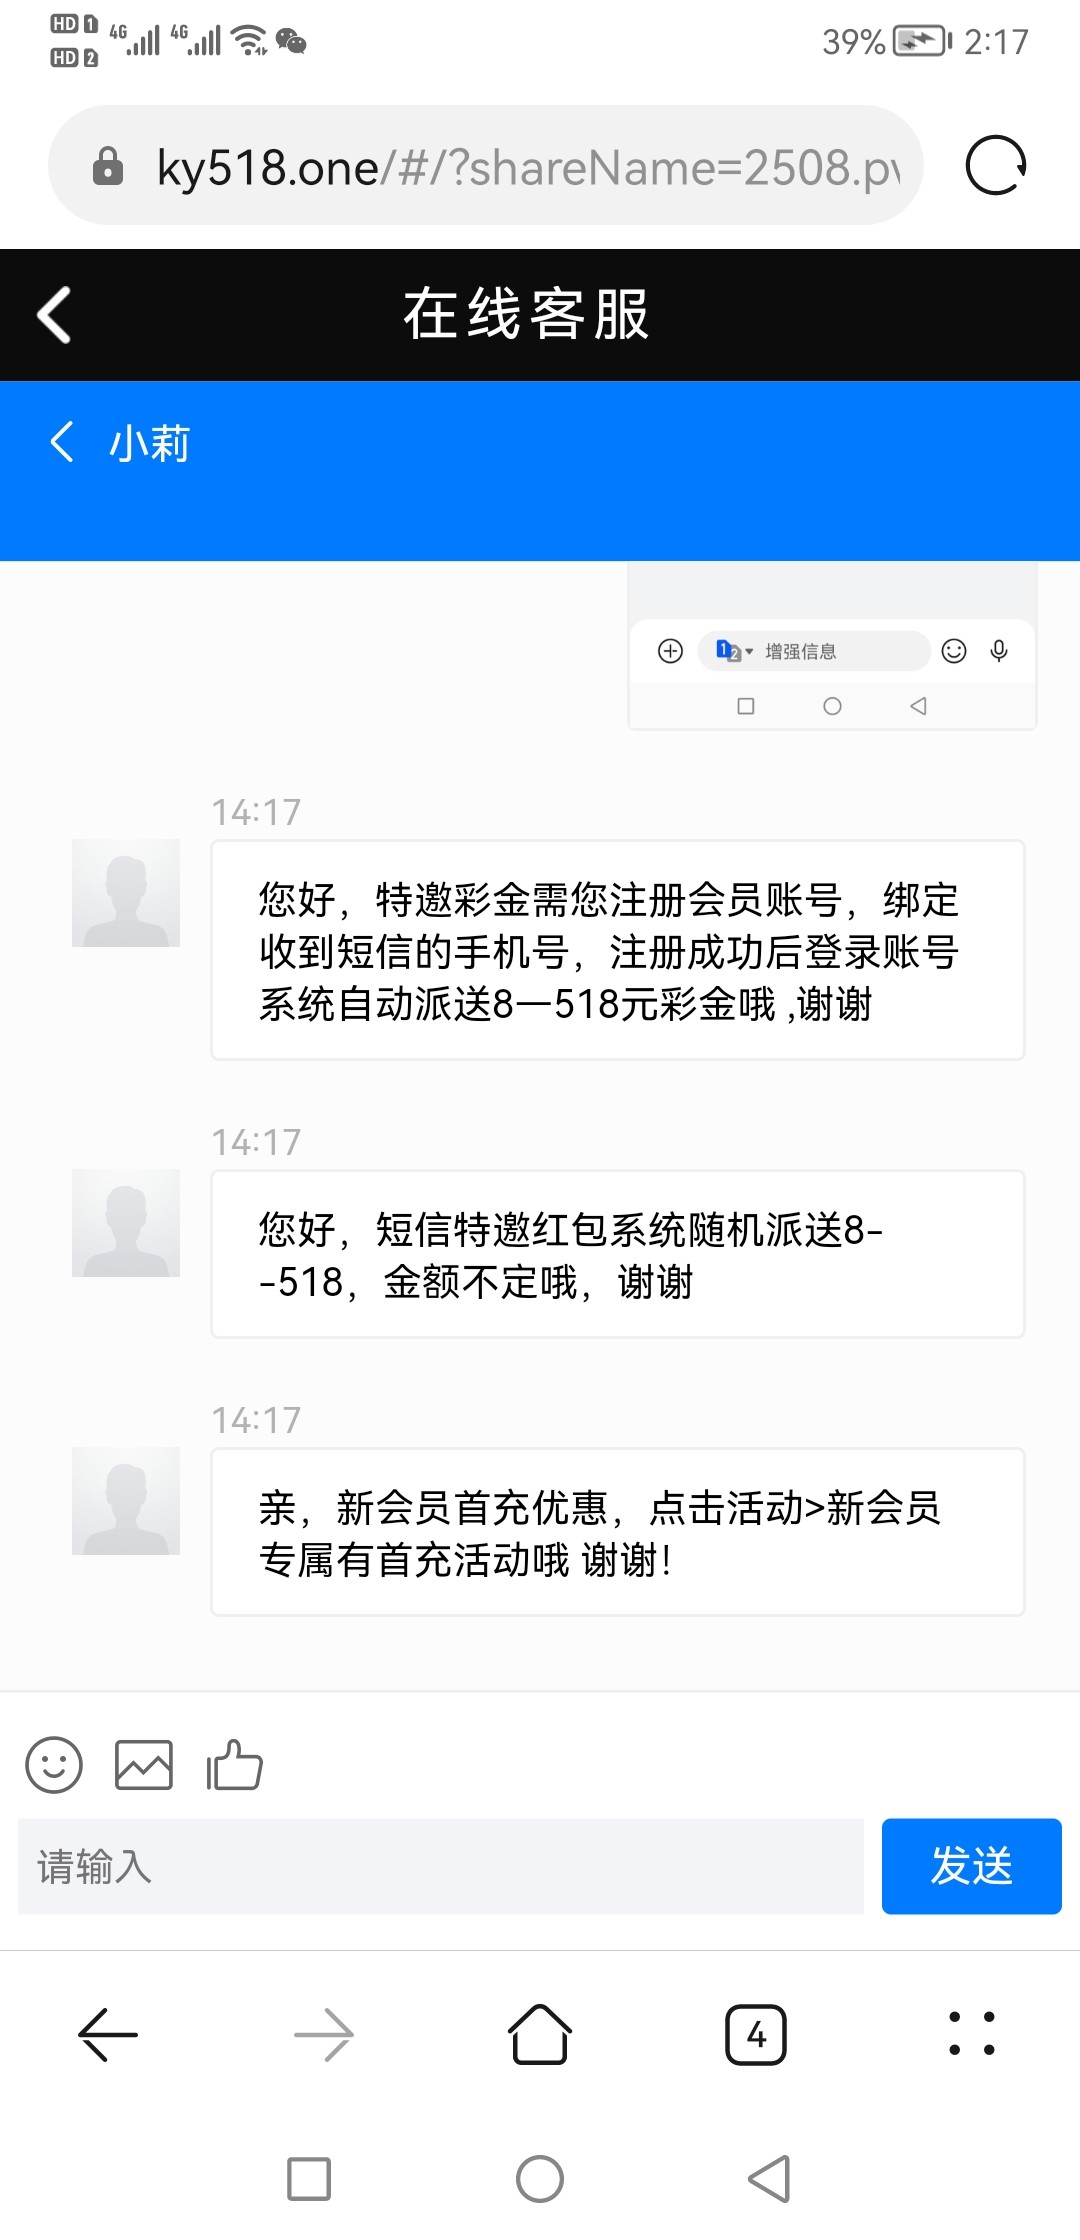Tap the 新会员首充优惠 message bubble
The width and height of the screenshot is (1080, 2240).
(617, 1532)
